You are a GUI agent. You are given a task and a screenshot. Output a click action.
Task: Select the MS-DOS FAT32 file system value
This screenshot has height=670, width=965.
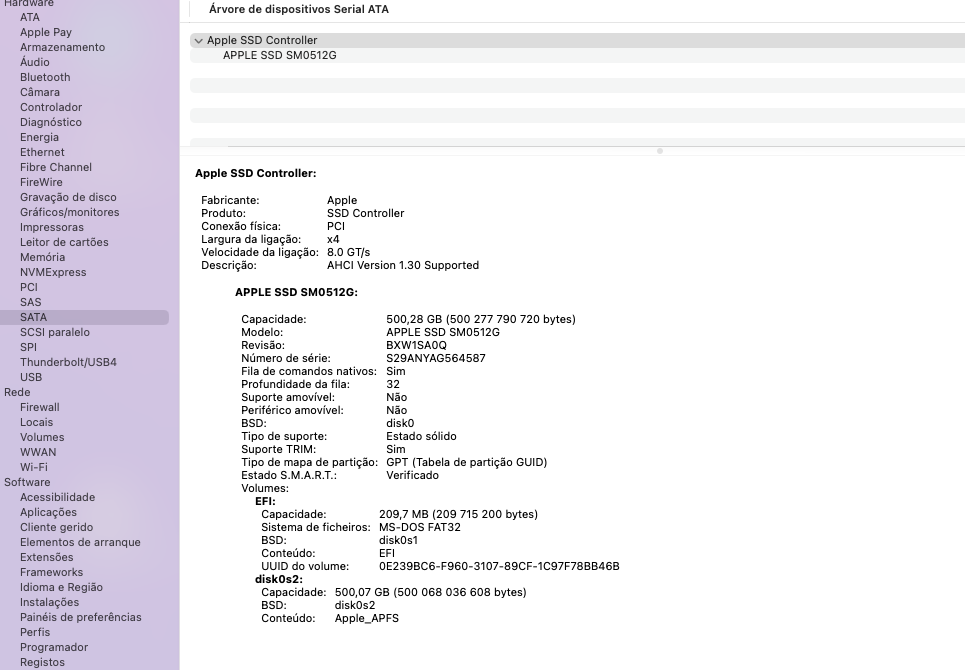pos(420,527)
